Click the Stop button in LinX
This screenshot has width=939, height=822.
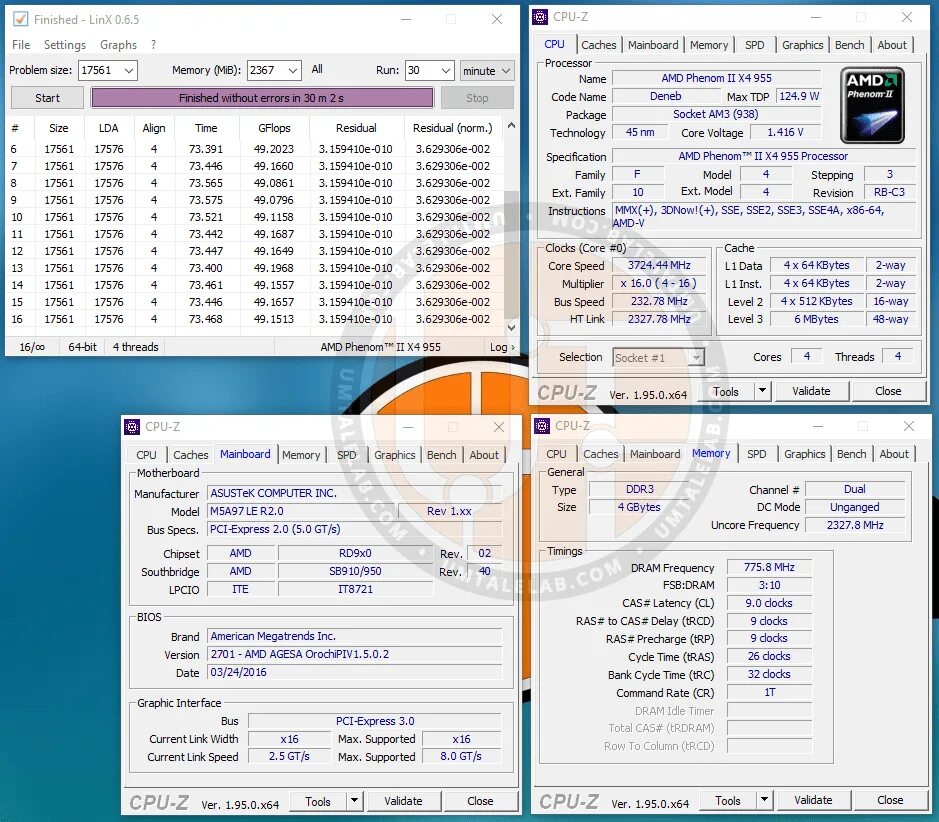[477, 98]
